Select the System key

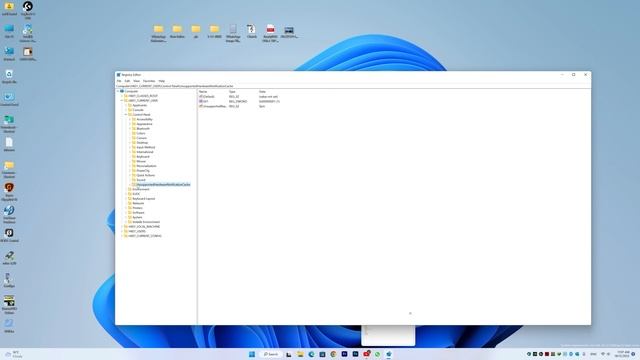137,217
